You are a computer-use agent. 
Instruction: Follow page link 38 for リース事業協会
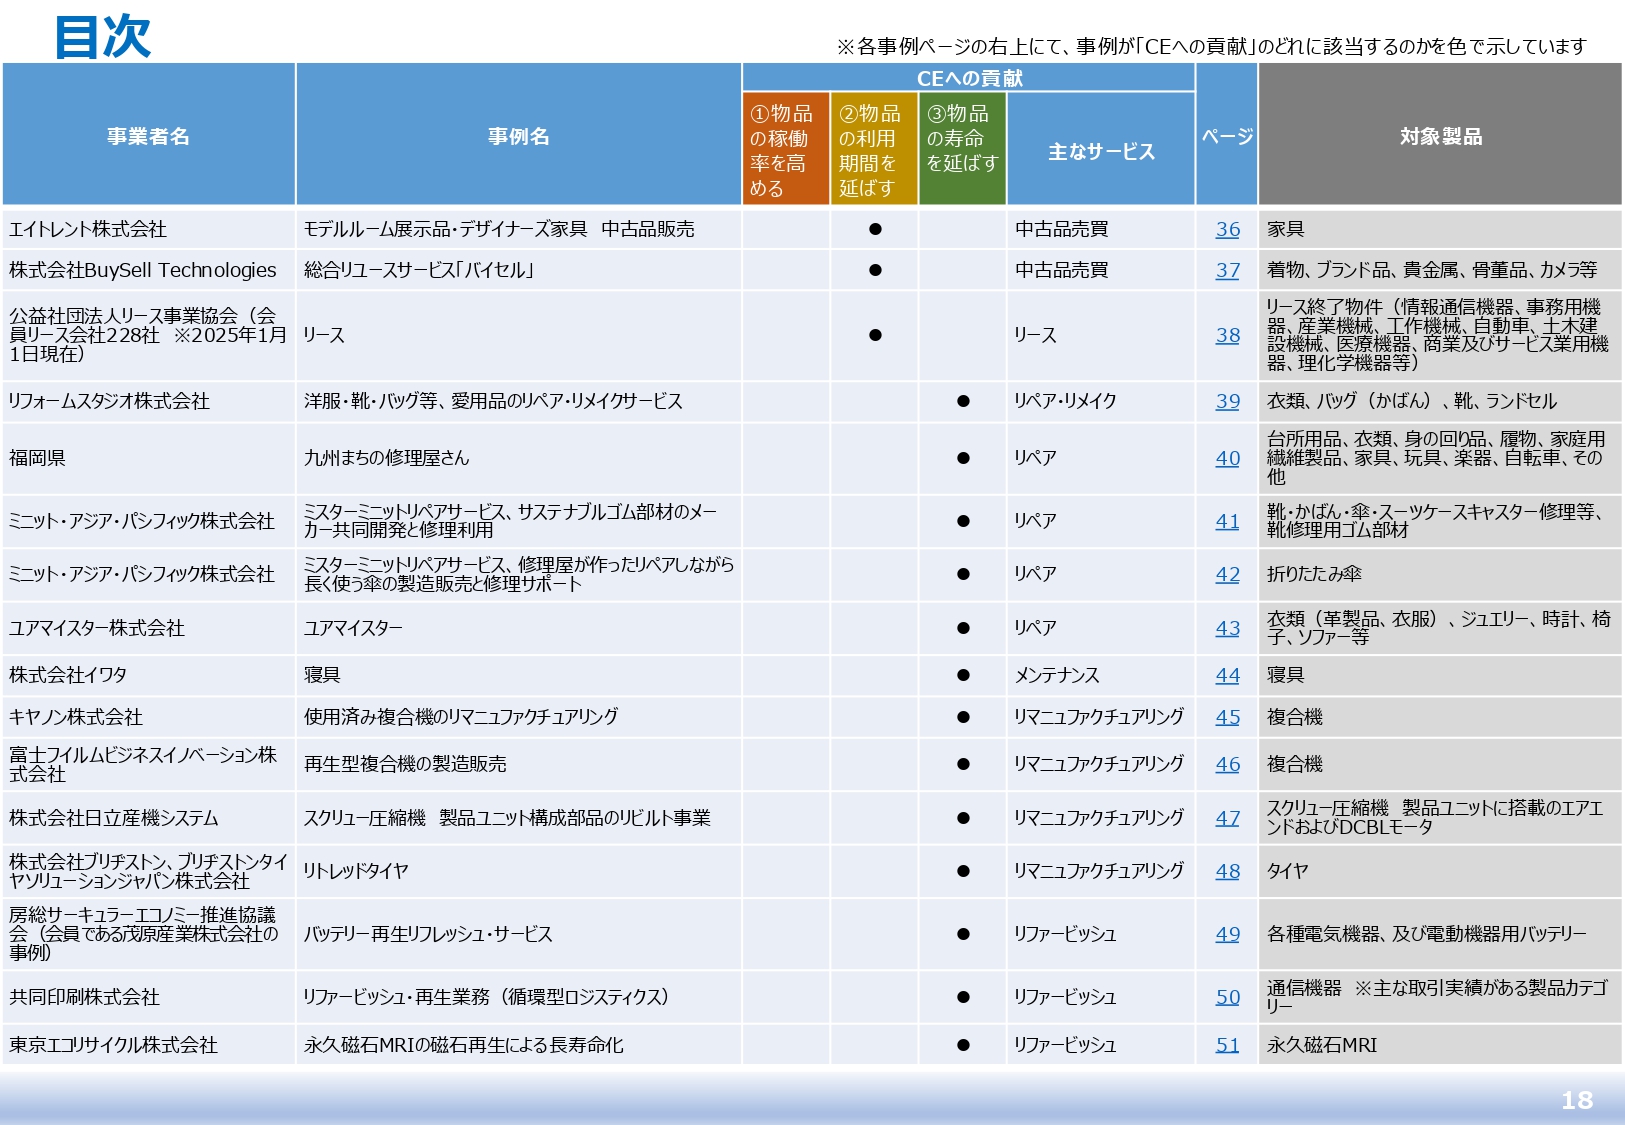click(1227, 335)
